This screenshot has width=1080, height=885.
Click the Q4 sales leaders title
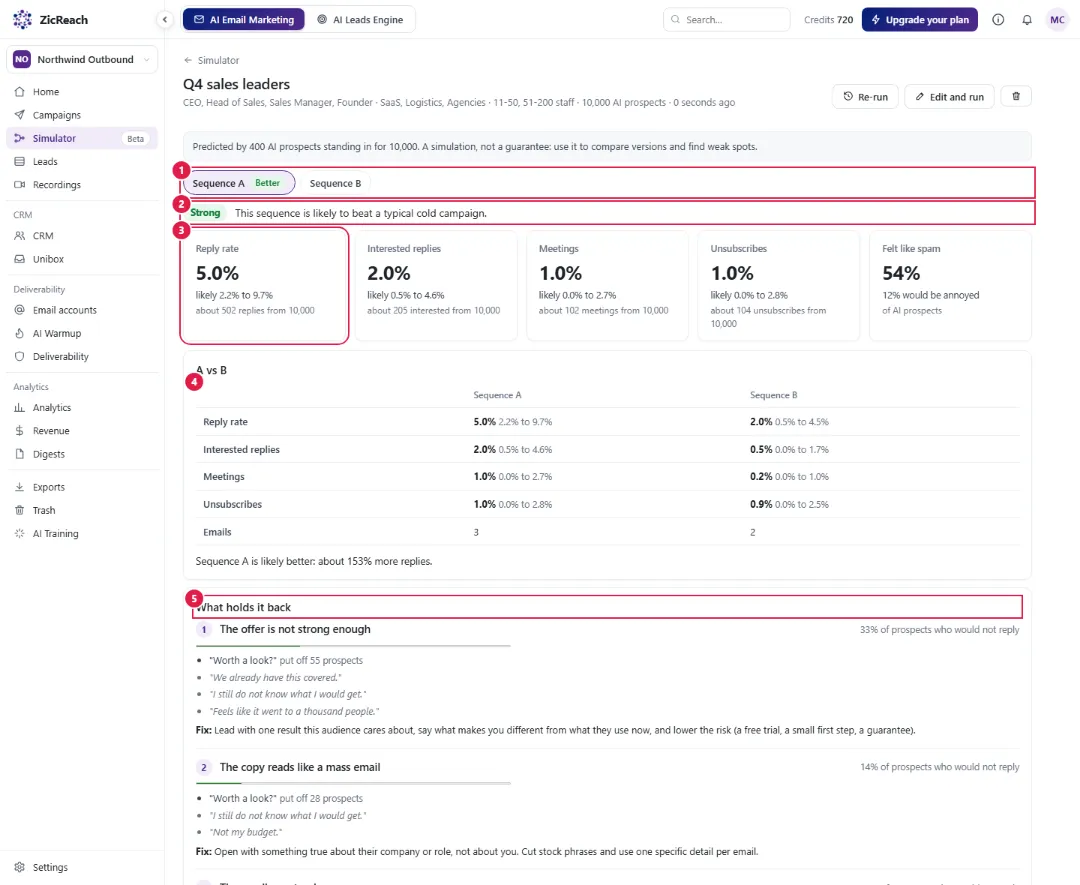236,84
